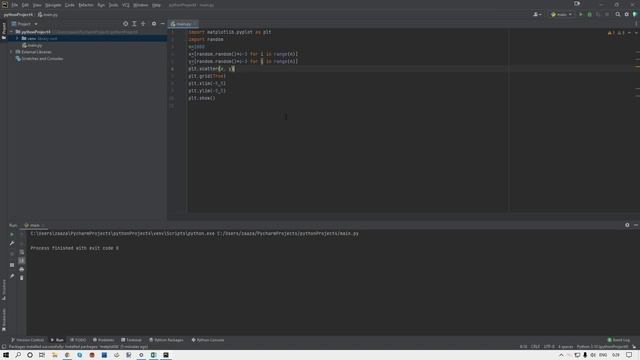
Task: Open Project panel gear options
Action: click(x=154, y=24)
